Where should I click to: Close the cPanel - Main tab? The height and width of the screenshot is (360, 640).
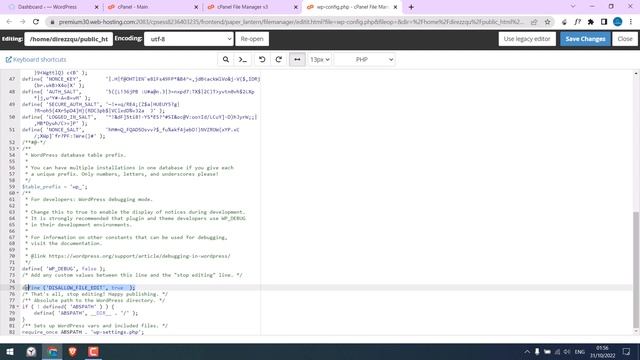pyautogui.click(x=196, y=7)
